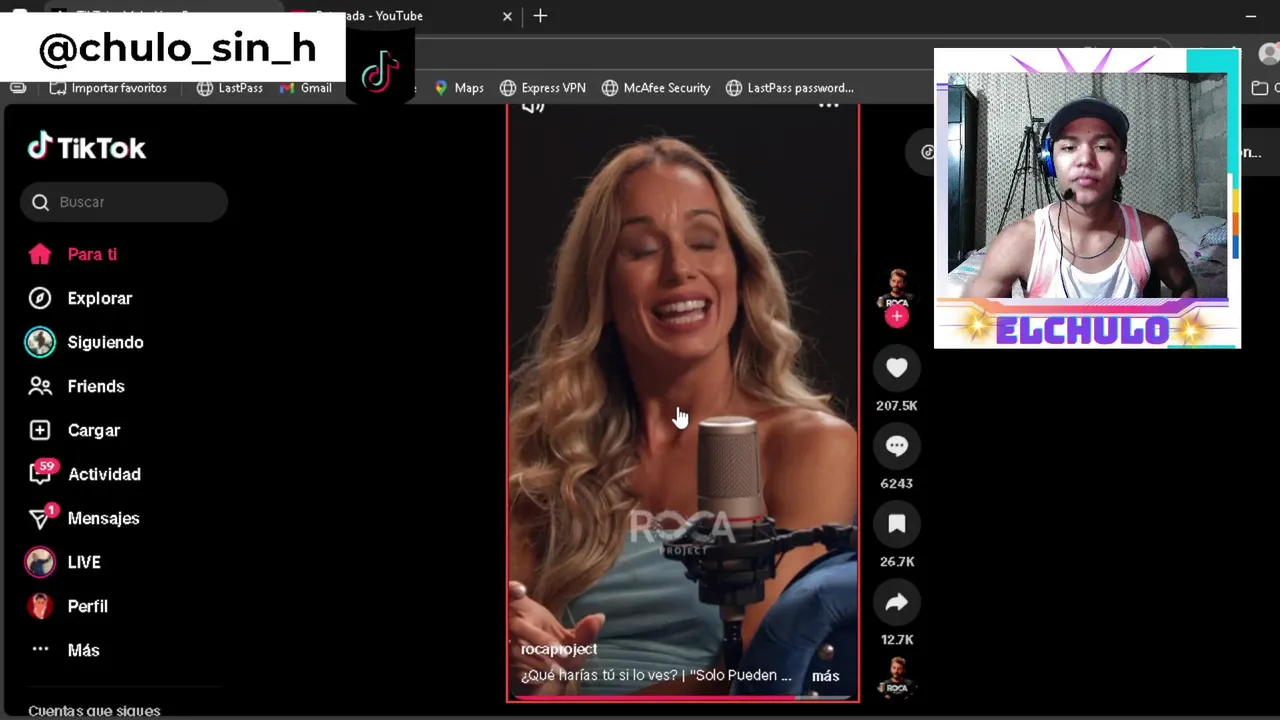Viewport: 1280px width, 720px height.
Task: Open the sound disc thumbnail
Action: 897,677
